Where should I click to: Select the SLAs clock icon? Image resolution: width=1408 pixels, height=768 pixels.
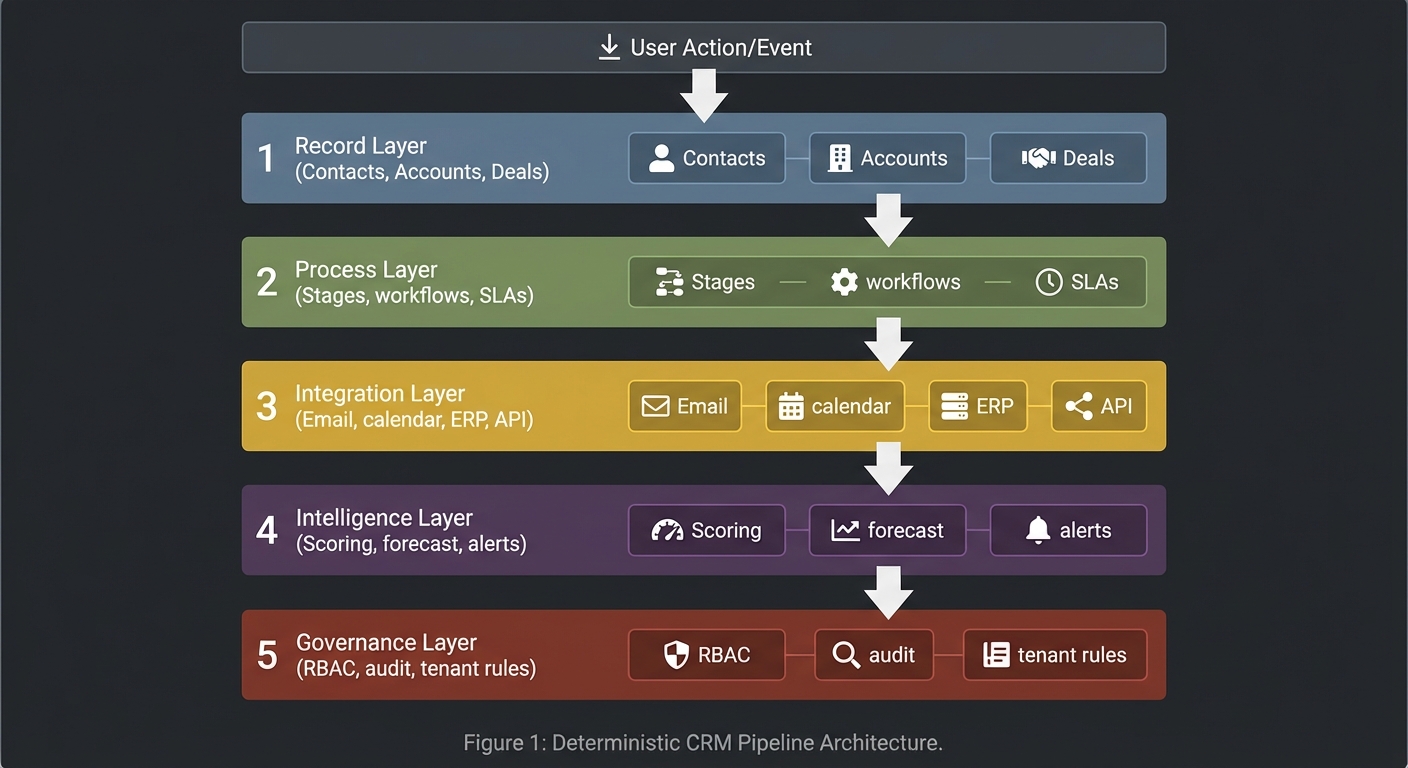point(1050,282)
